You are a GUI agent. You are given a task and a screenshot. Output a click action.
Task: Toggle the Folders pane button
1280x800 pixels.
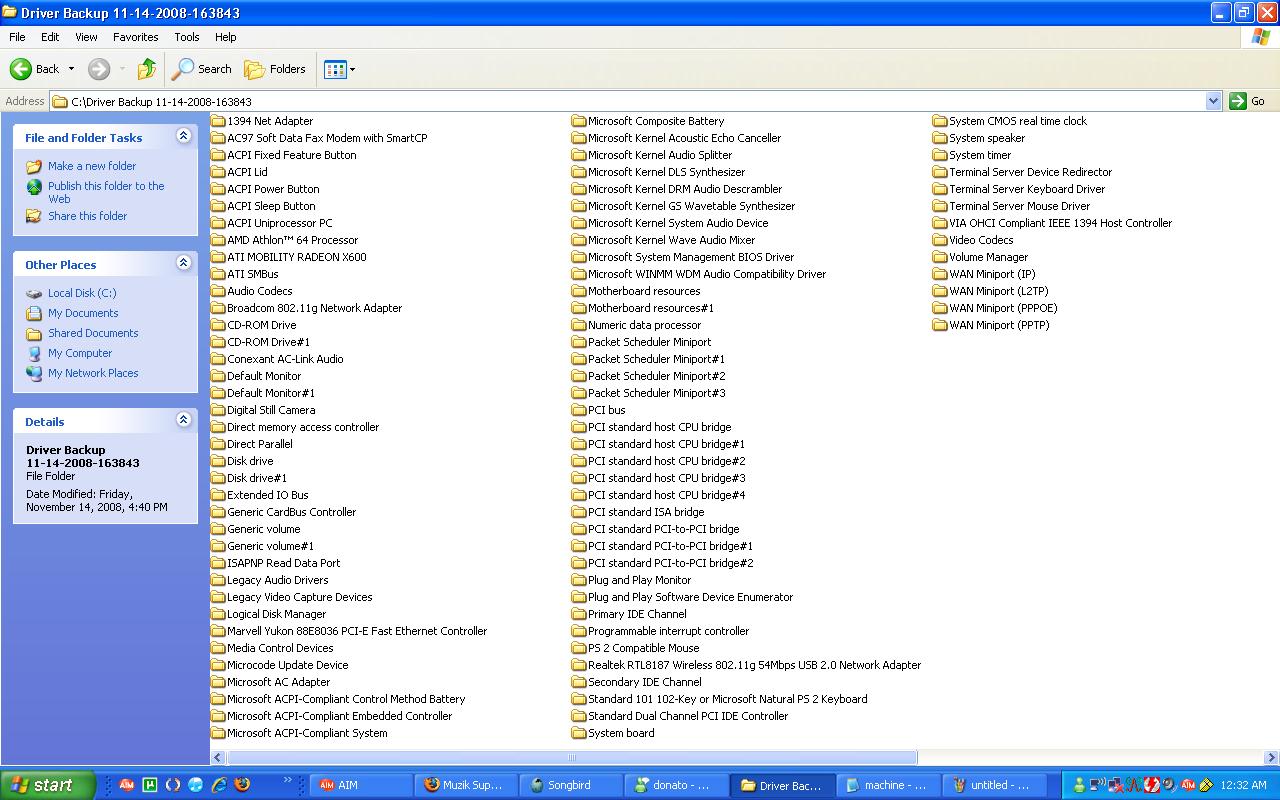(275, 69)
